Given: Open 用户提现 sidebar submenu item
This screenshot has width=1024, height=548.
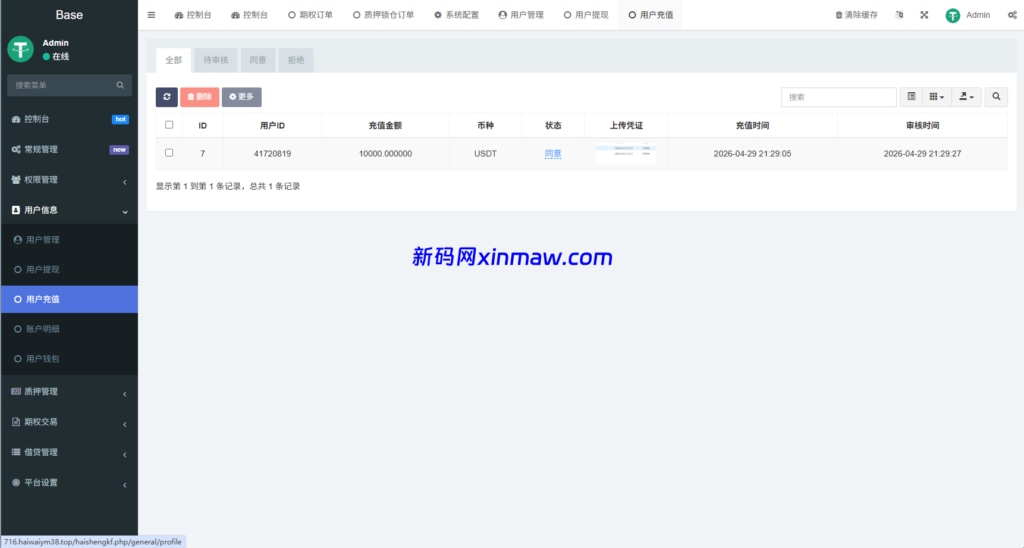Looking at the screenshot, I should tap(69, 269).
